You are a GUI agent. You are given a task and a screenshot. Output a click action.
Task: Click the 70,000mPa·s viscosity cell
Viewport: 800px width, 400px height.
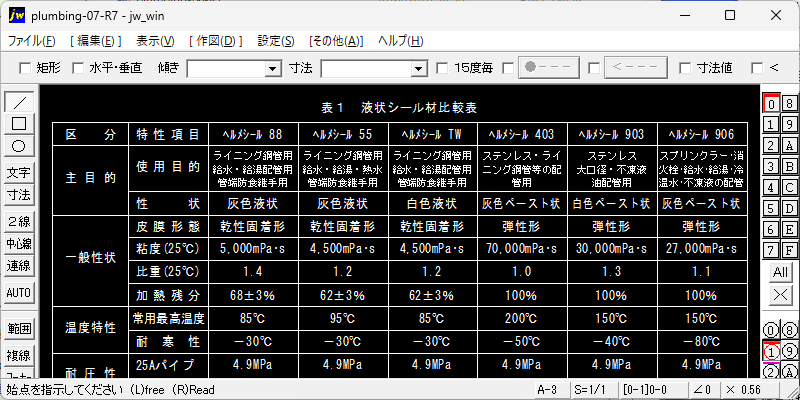click(522, 249)
